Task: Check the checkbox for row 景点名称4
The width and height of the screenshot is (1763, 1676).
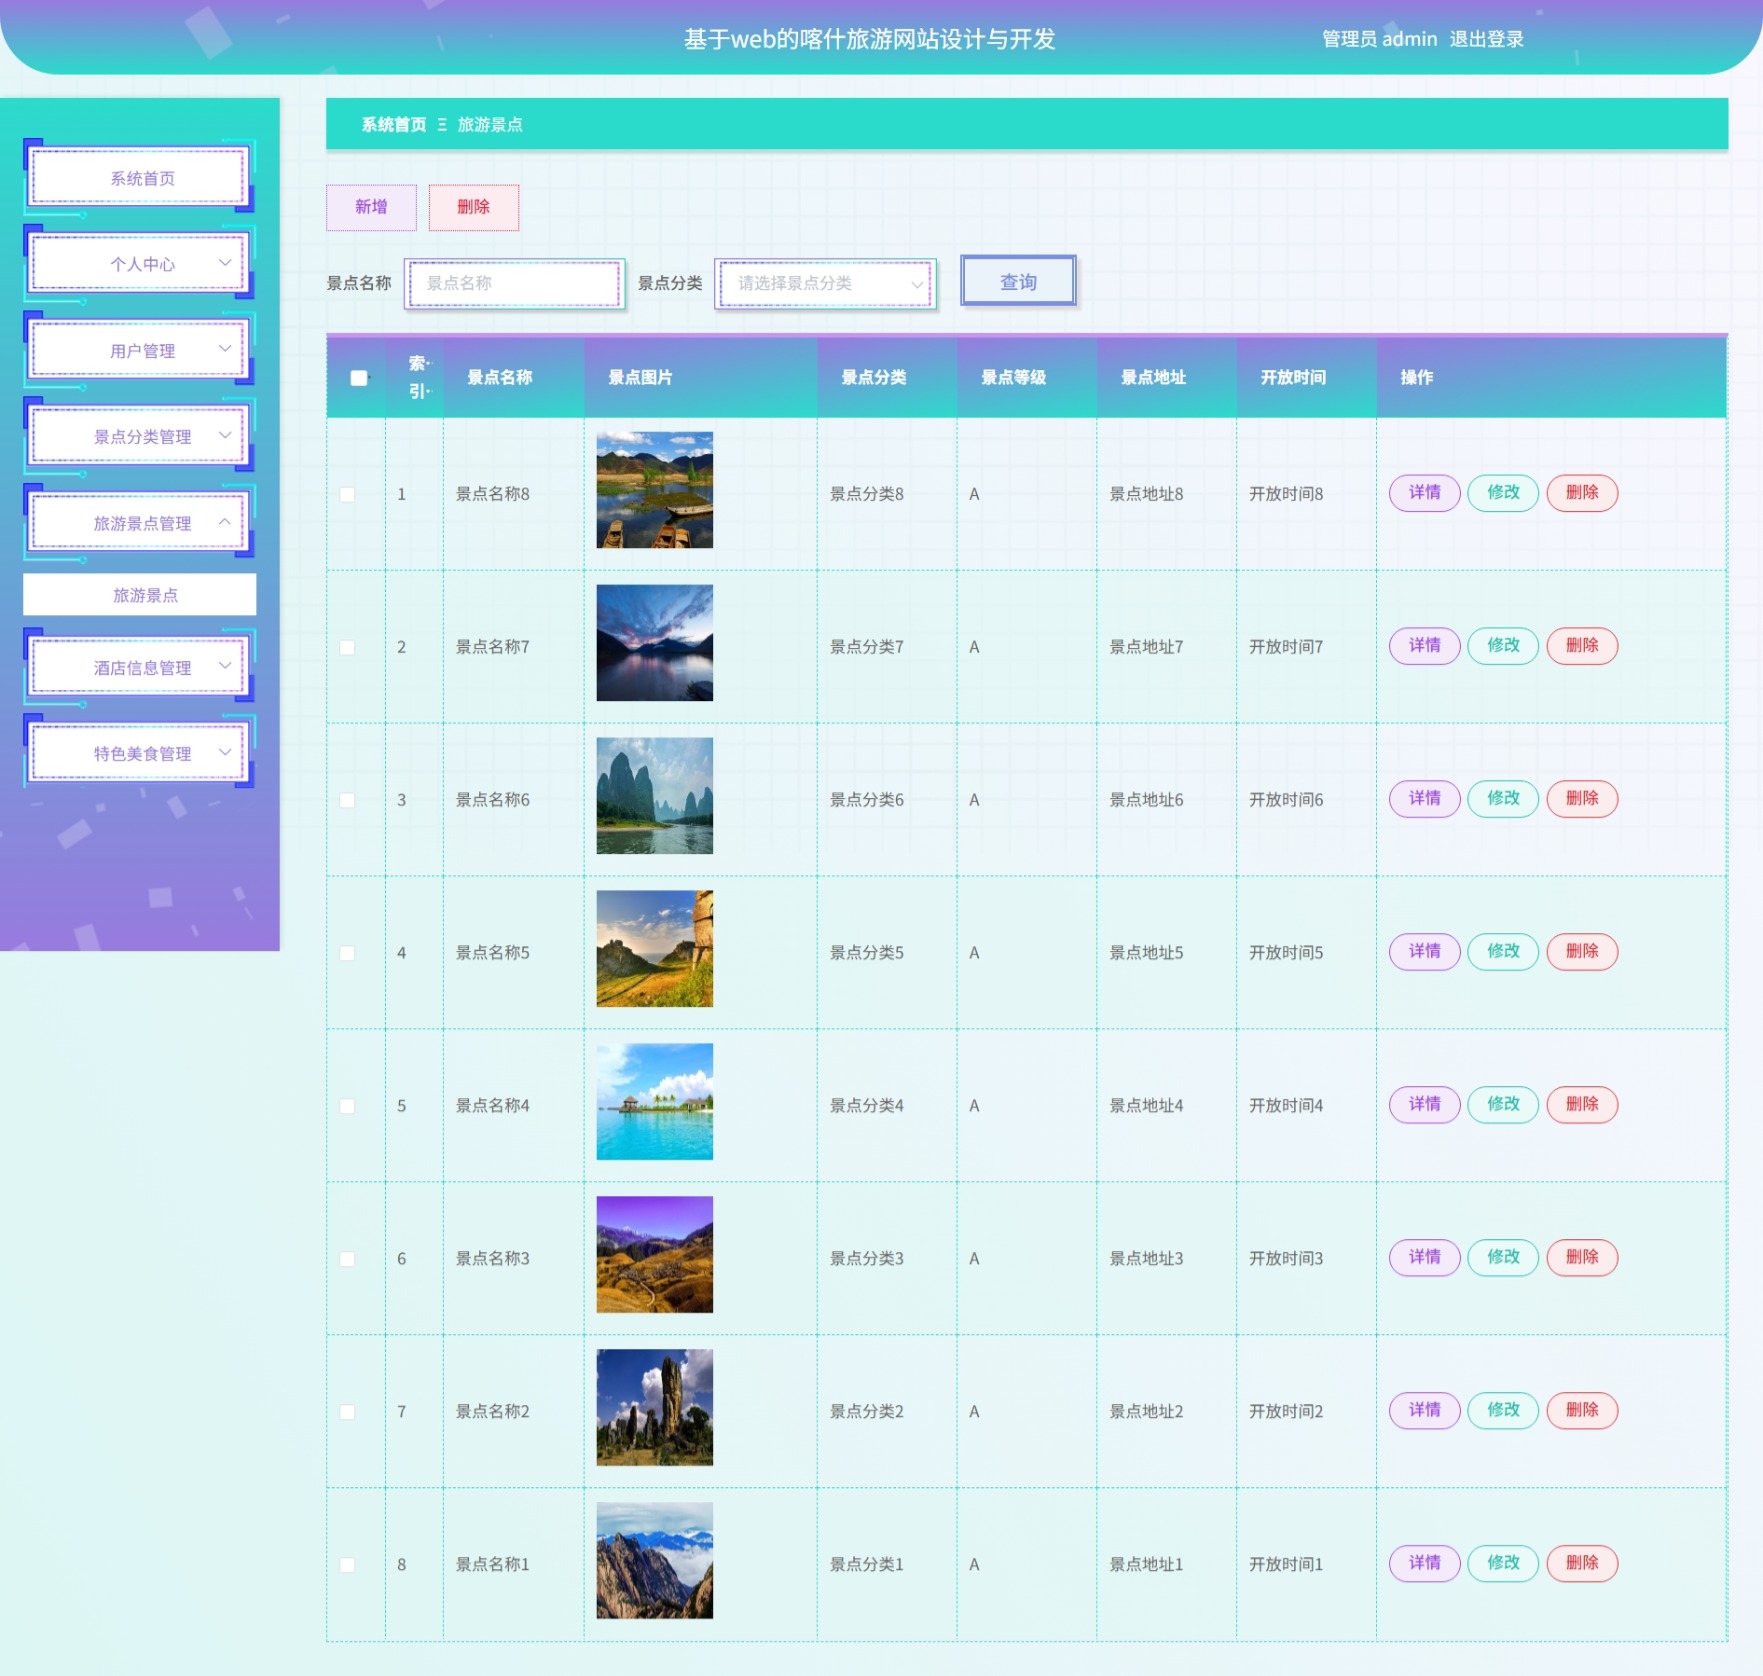Action: tap(347, 1106)
